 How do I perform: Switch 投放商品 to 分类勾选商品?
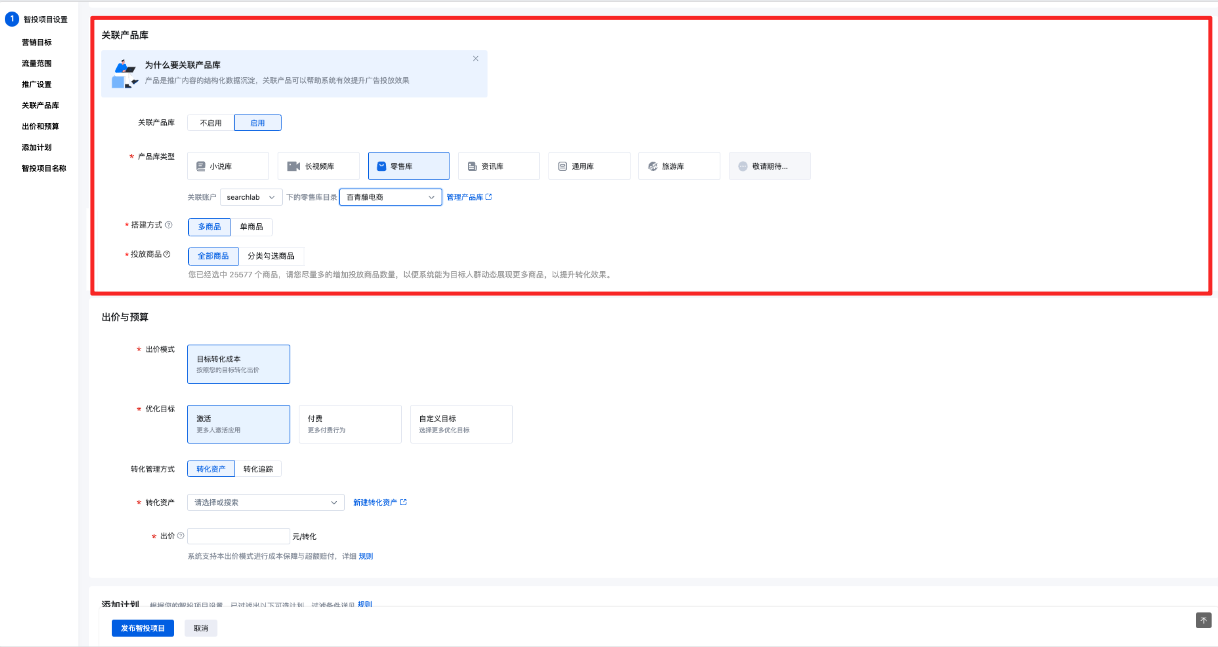pyautogui.click(x=271, y=256)
